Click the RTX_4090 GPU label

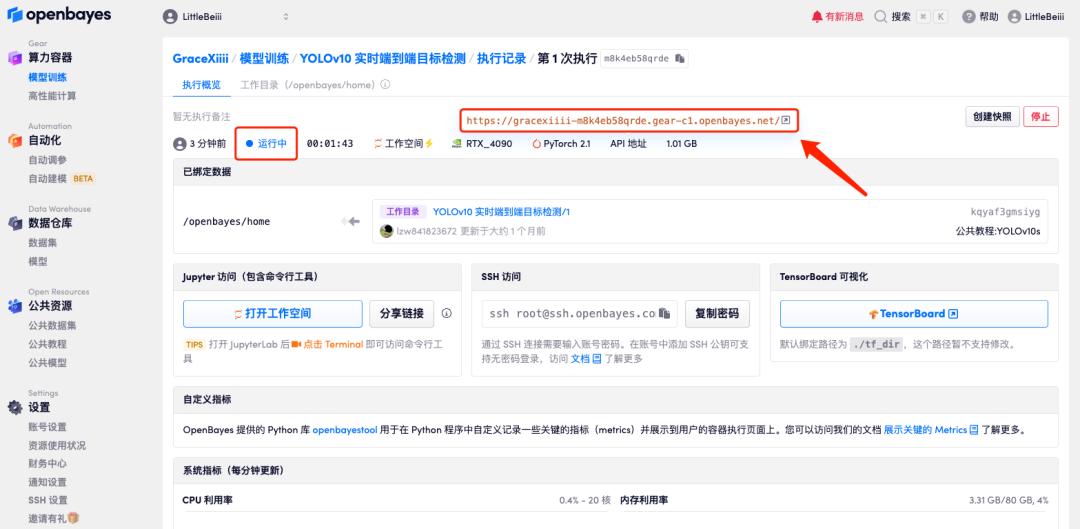481,144
